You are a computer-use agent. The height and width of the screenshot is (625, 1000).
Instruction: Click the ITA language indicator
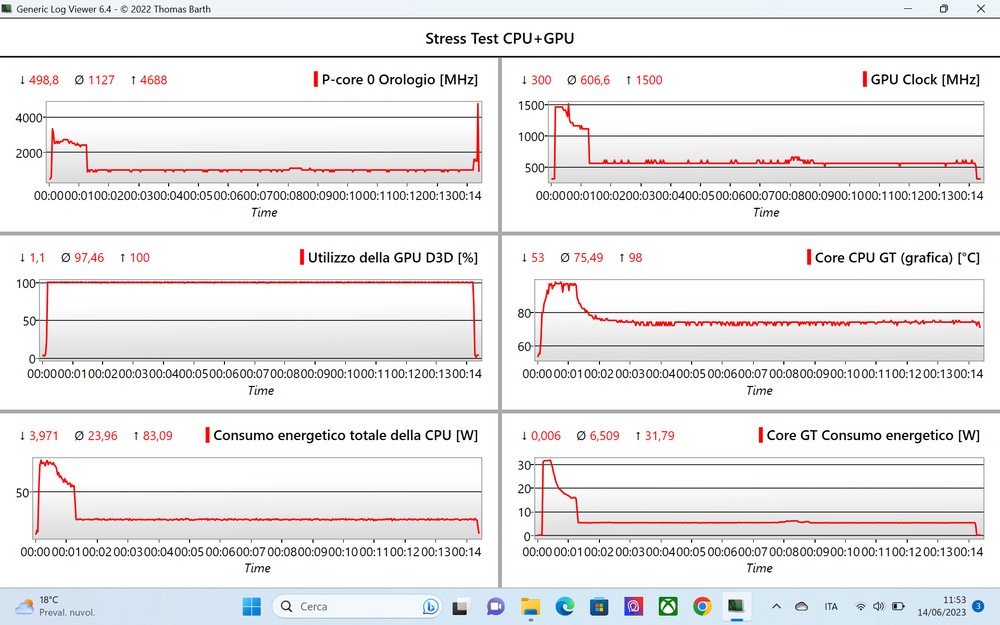tap(831, 606)
